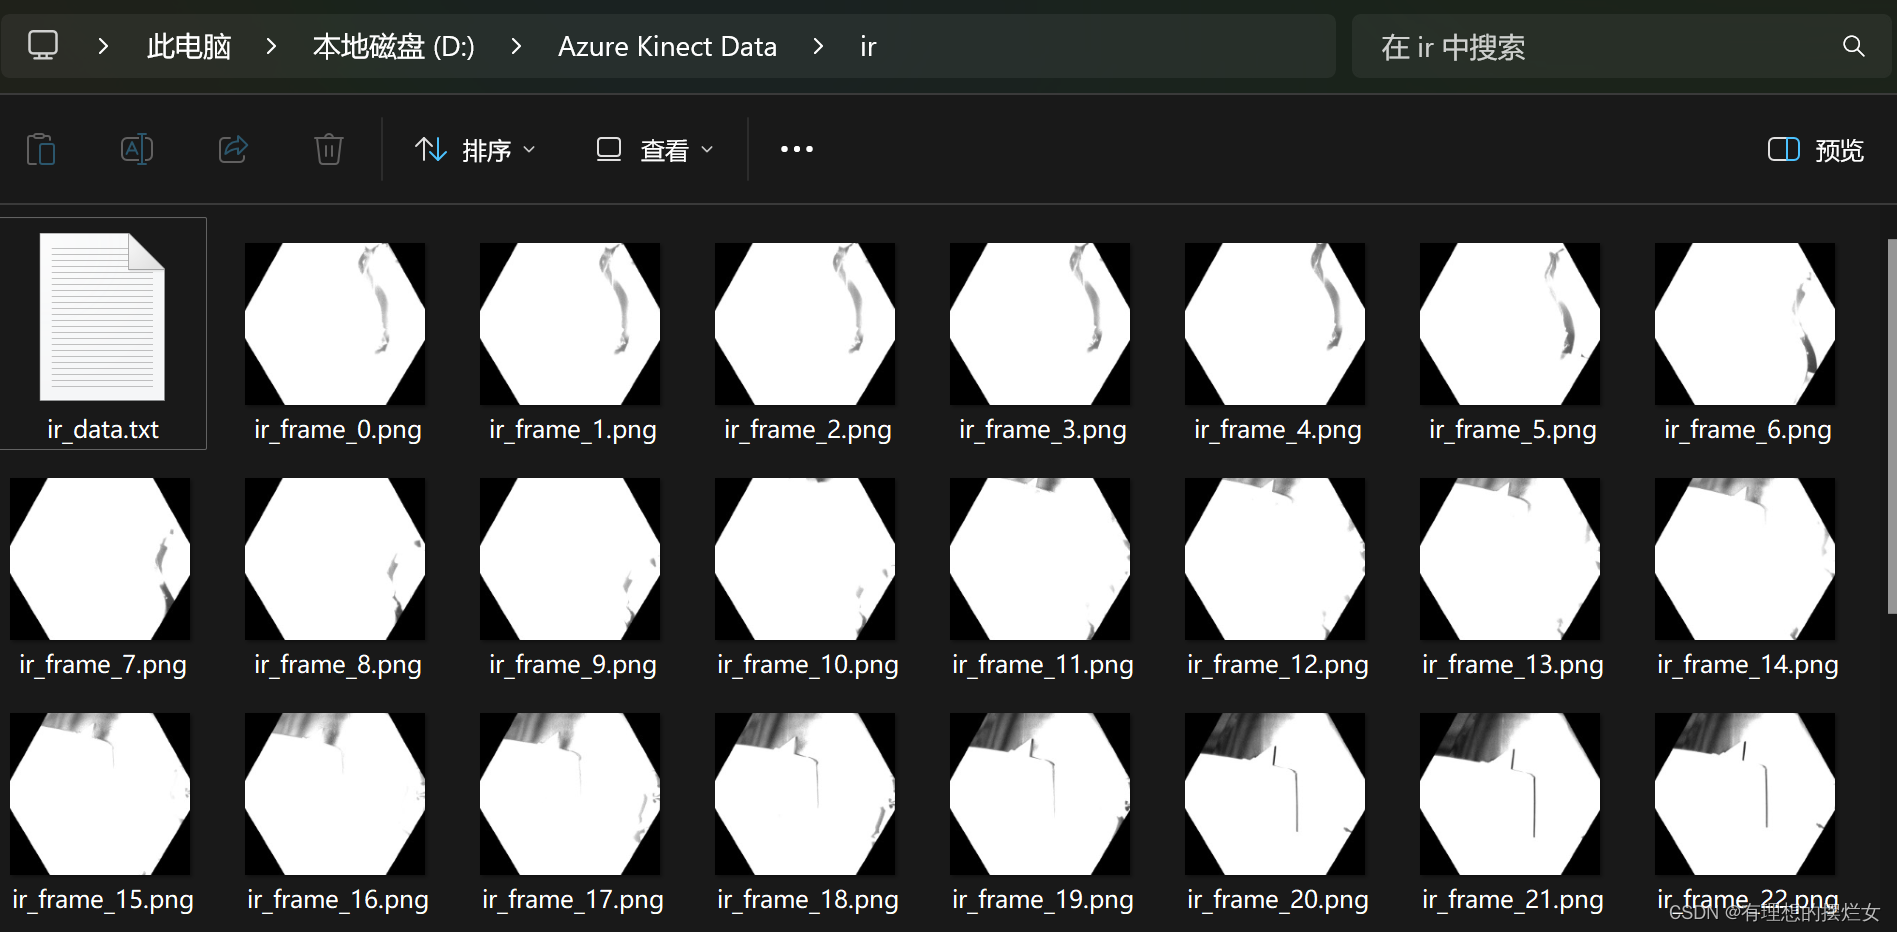Screen dimensions: 1897x932
Task: Navigate to 此电脑 via breadcrumb
Action: tap(188, 45)
